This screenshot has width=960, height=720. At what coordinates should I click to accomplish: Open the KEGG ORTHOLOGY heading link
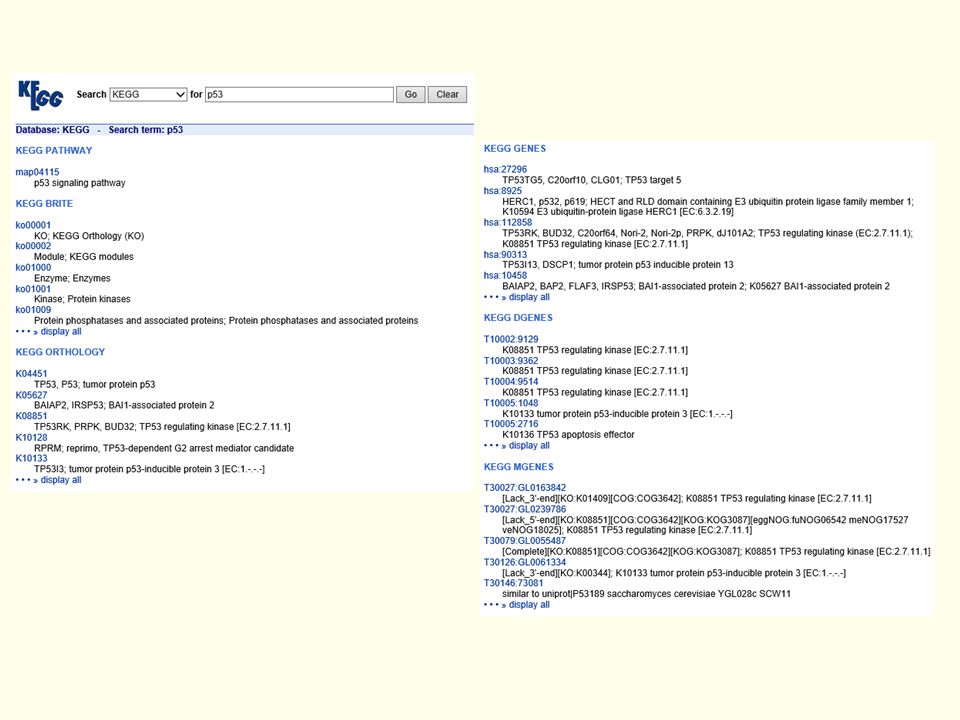[60, 352]
